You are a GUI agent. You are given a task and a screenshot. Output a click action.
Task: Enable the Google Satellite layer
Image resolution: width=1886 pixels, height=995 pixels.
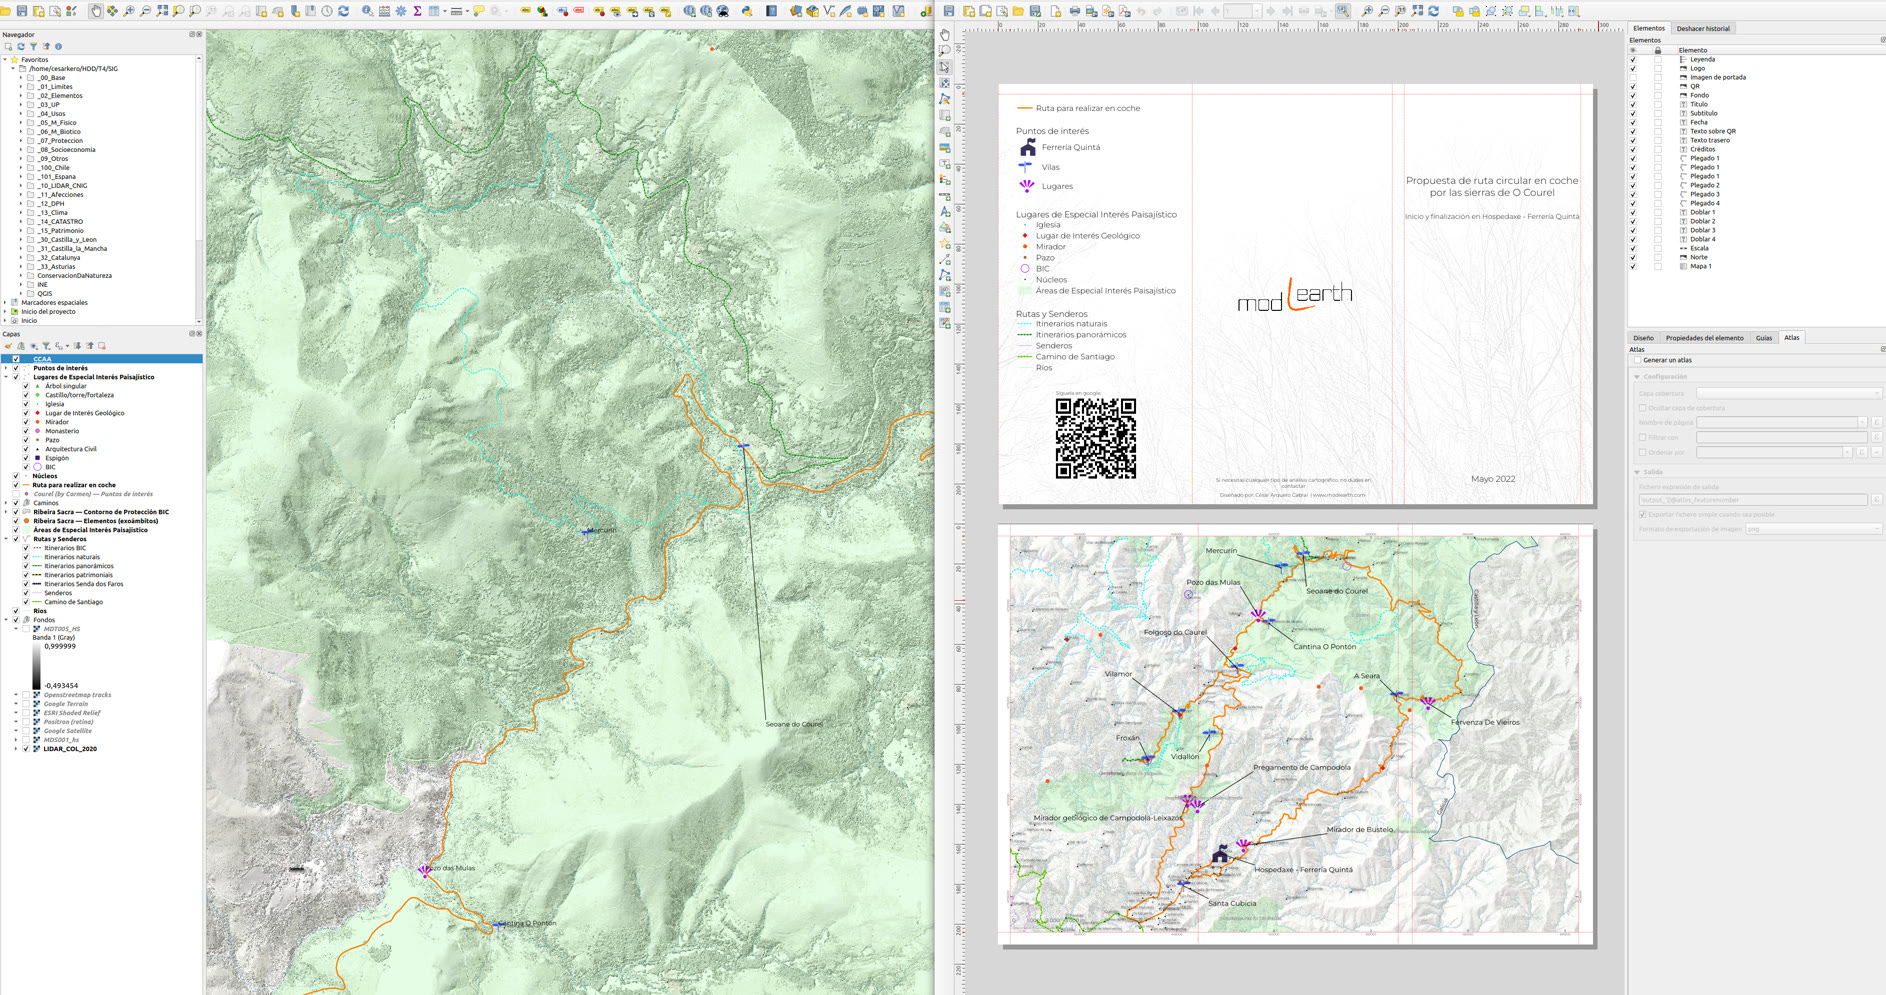(26, 730)
